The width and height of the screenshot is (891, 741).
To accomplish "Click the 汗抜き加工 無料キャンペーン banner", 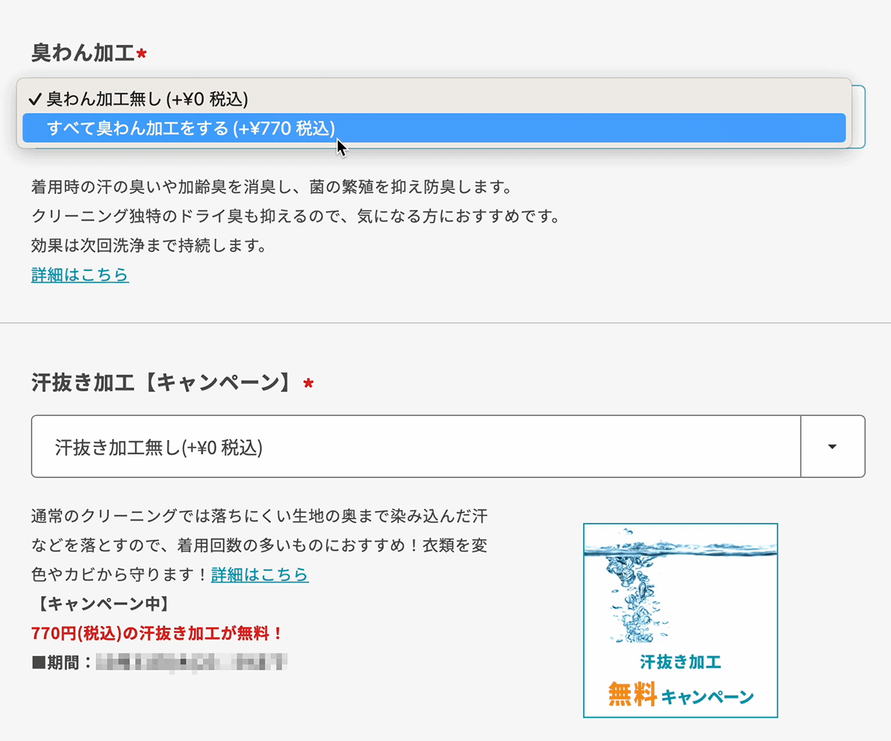I will click(x=680, y=620).
